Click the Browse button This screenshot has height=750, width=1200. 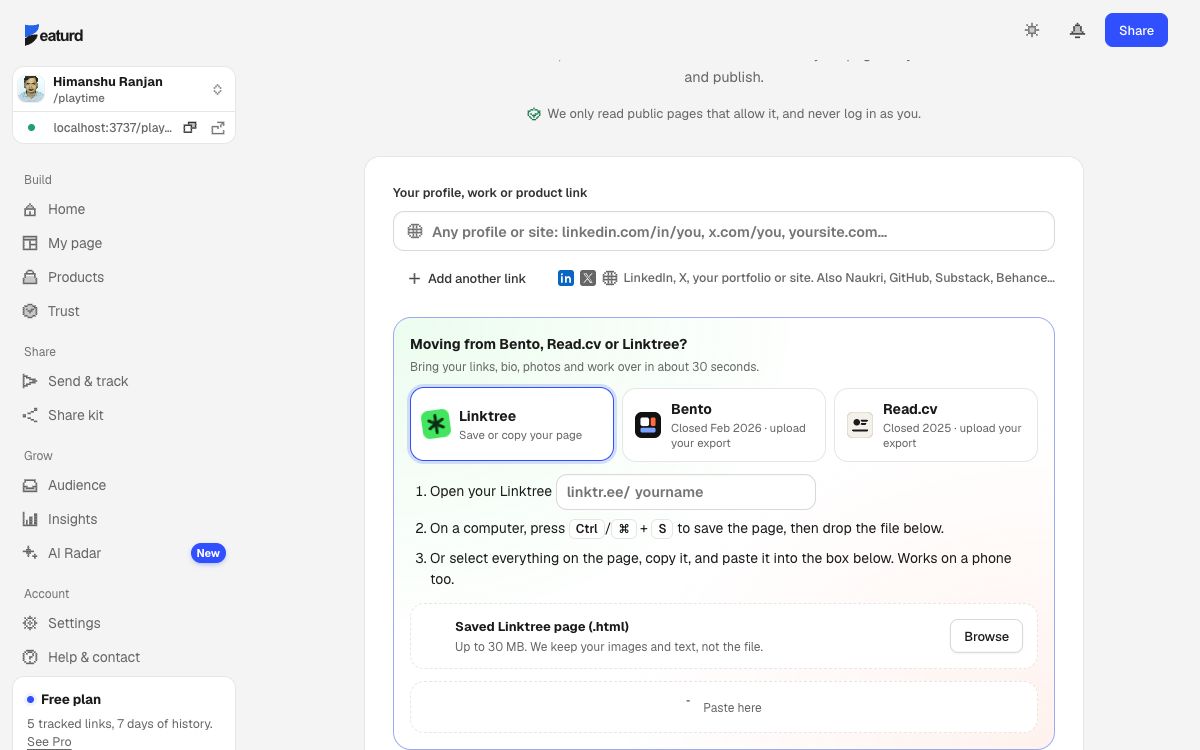pyautogui.click(x=986, y=636)
